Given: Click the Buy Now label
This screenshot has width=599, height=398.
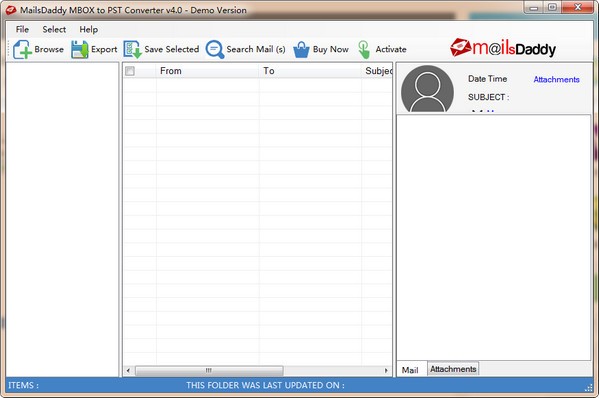Looking at the screenshot, I should coord(330,49).
